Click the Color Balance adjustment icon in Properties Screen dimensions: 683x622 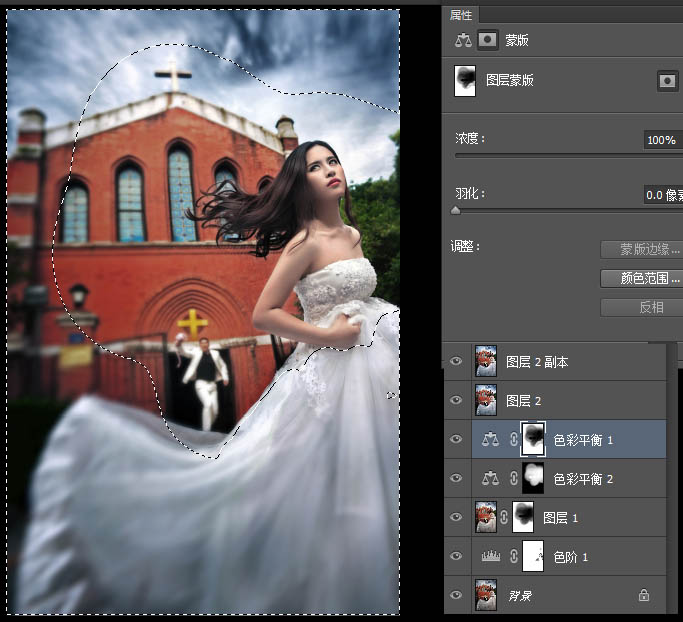[x=463, y=41]
